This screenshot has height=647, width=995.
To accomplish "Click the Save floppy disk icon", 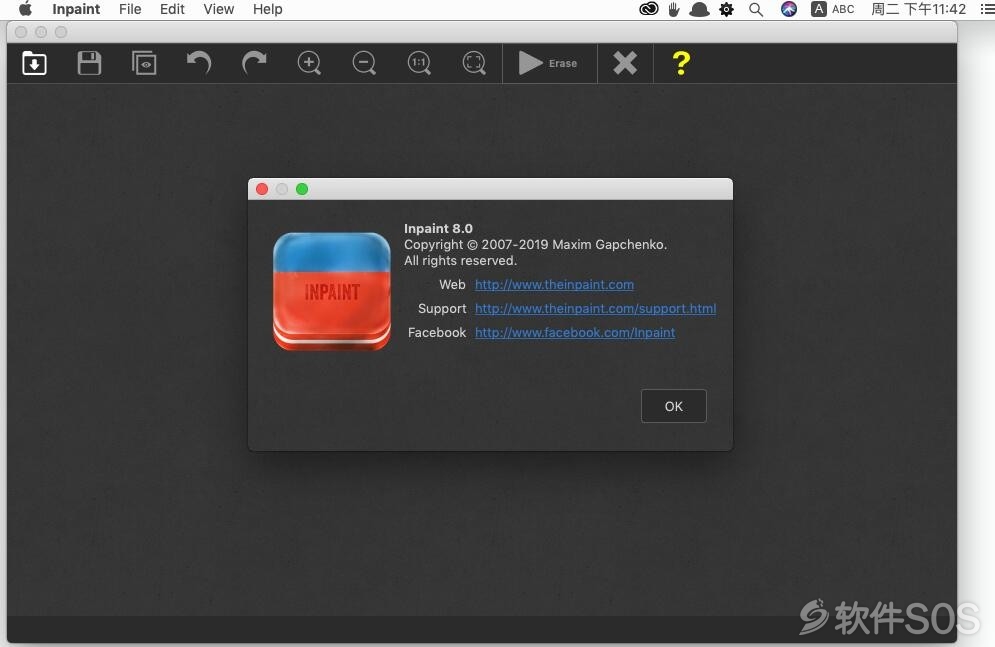I will [x=89, y=63].
